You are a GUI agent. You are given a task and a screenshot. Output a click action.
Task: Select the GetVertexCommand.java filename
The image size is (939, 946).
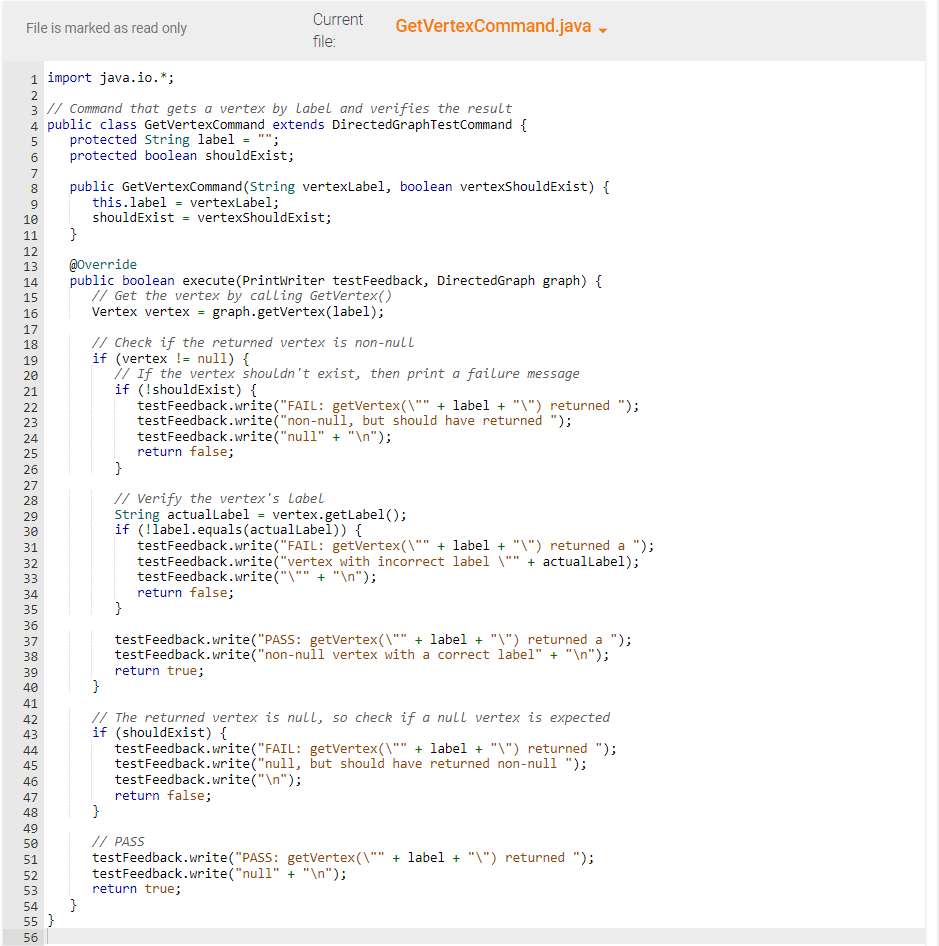tap(491, 26)
